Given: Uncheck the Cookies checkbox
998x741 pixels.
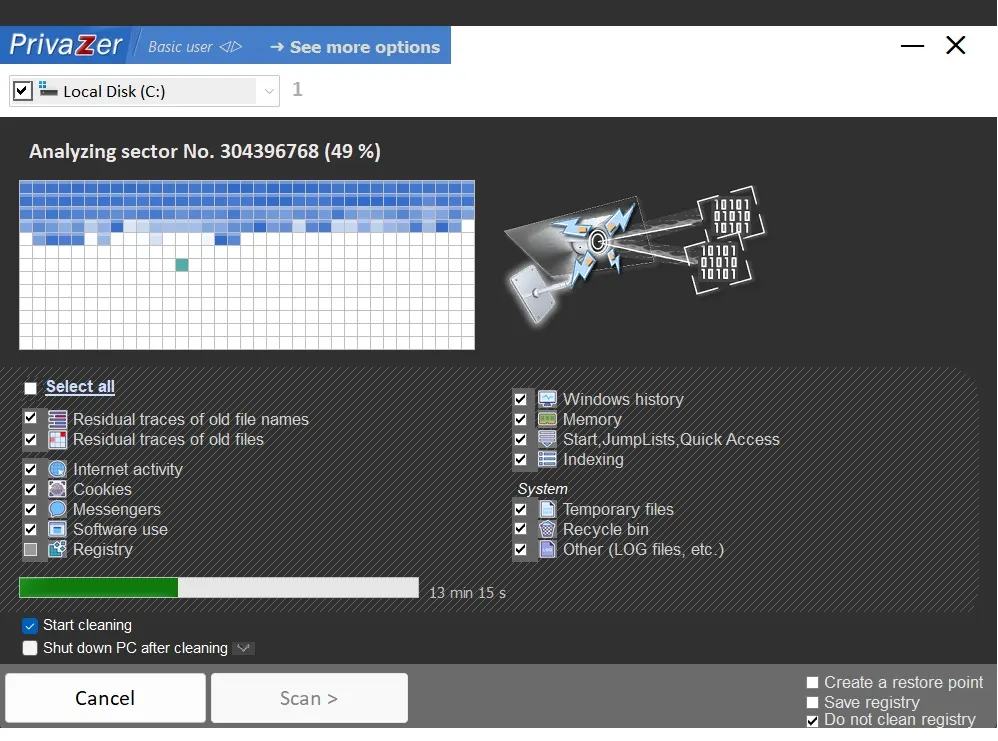Looking at the screenshot, I should (31, 489).
